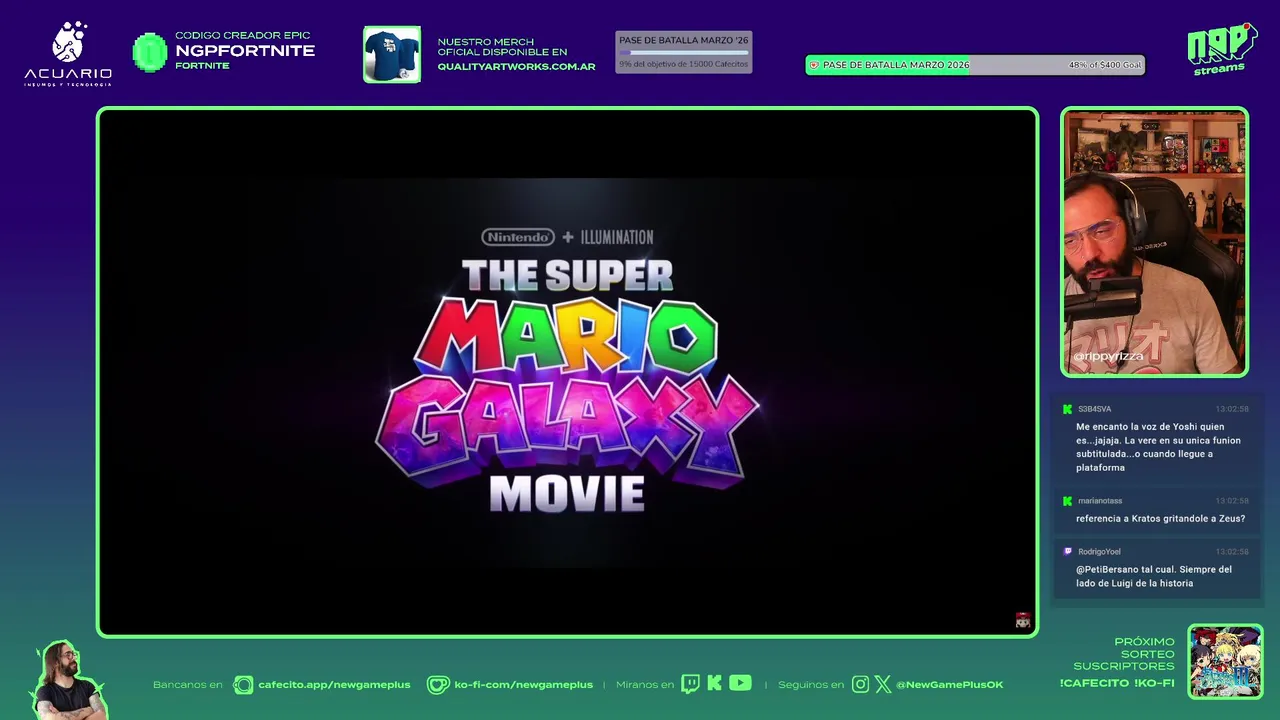Viewport: 1280px width, 720px height.
Task: Click message starting 'Me encanto la voz'
Action: [x=1159, y=447]
